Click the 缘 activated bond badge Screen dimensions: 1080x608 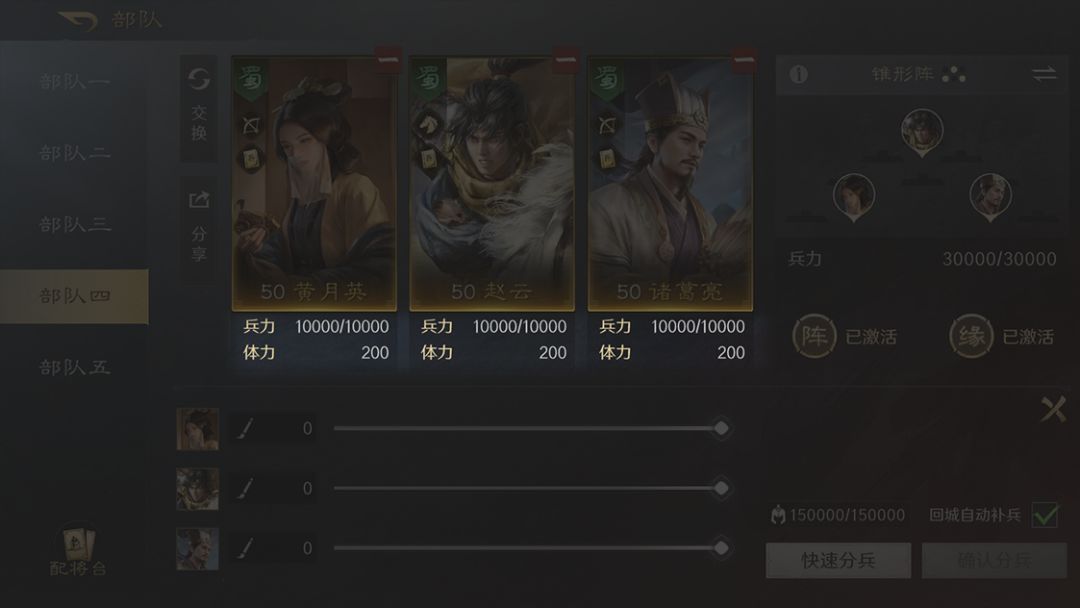tap(971, 336)
